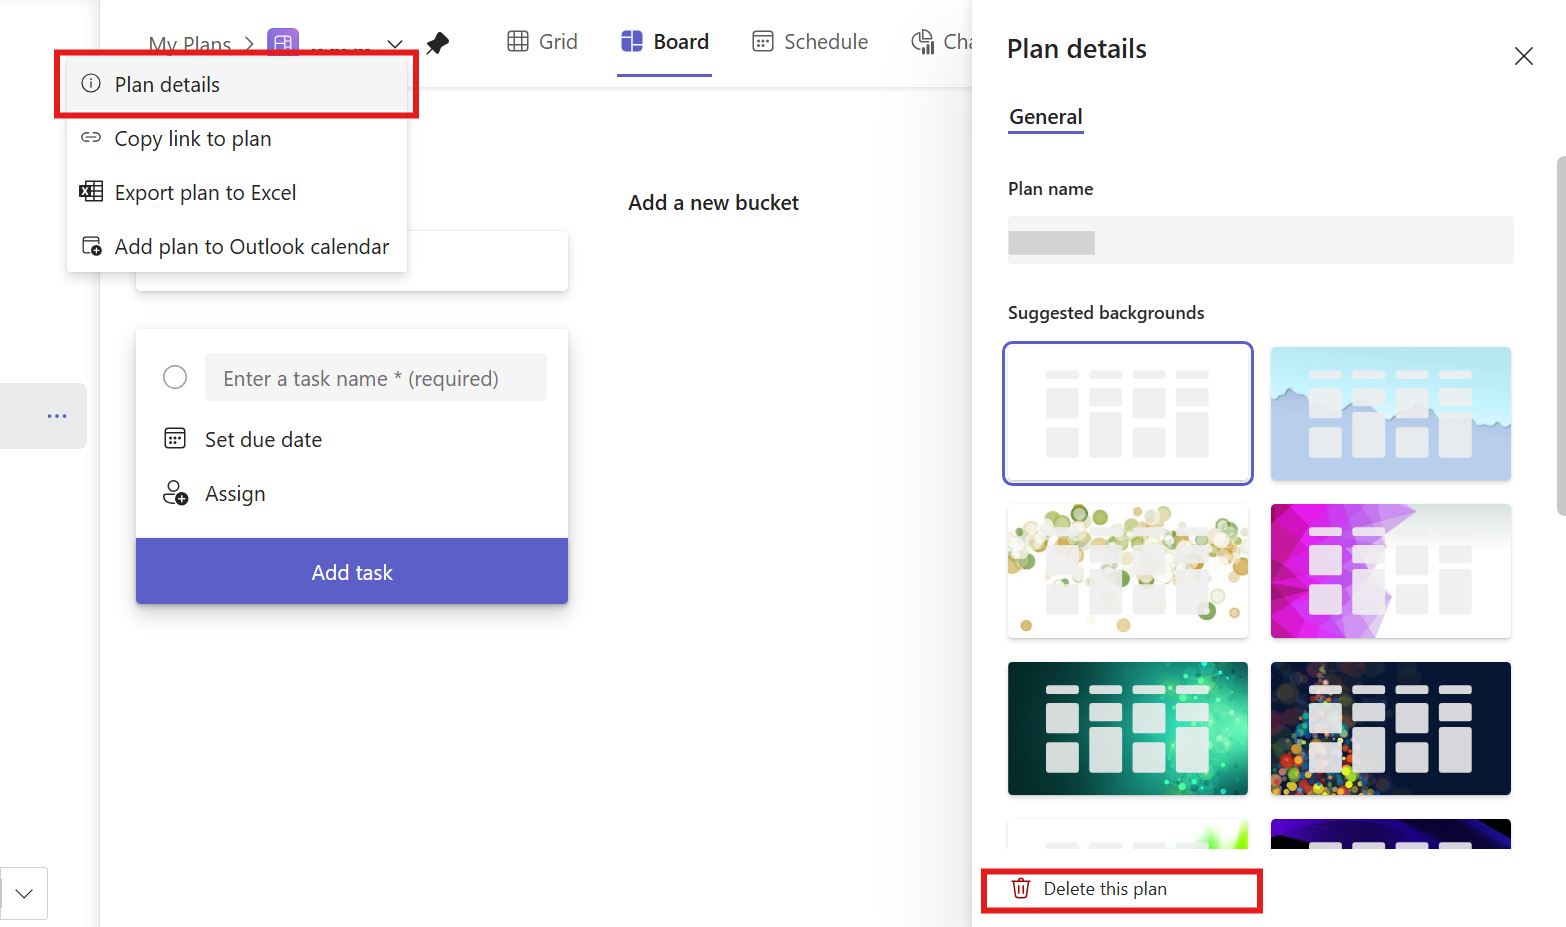Click the calendar icon next to Set due date
Screen dimensions: 1566x927
[x=175, y=439]
